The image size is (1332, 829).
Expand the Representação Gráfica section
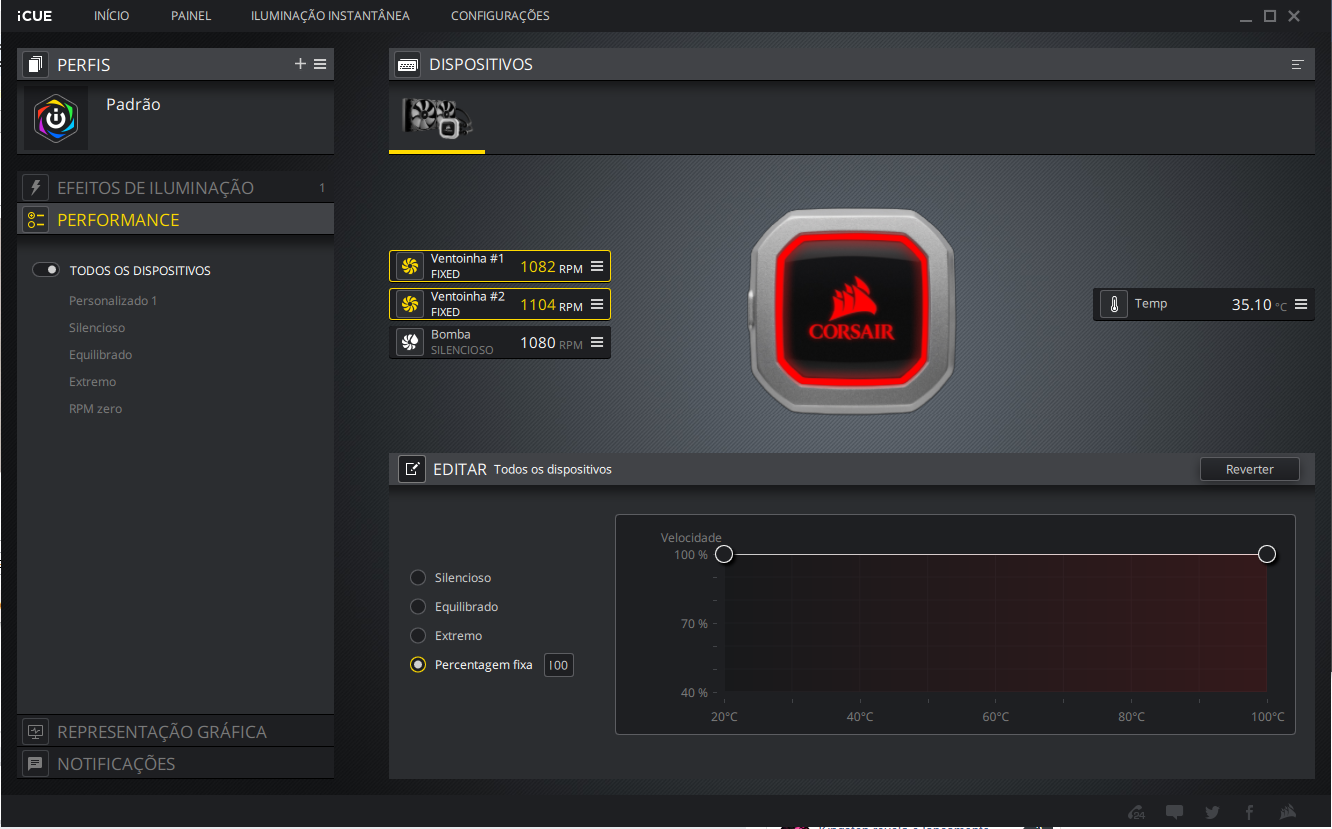point(176,731)
